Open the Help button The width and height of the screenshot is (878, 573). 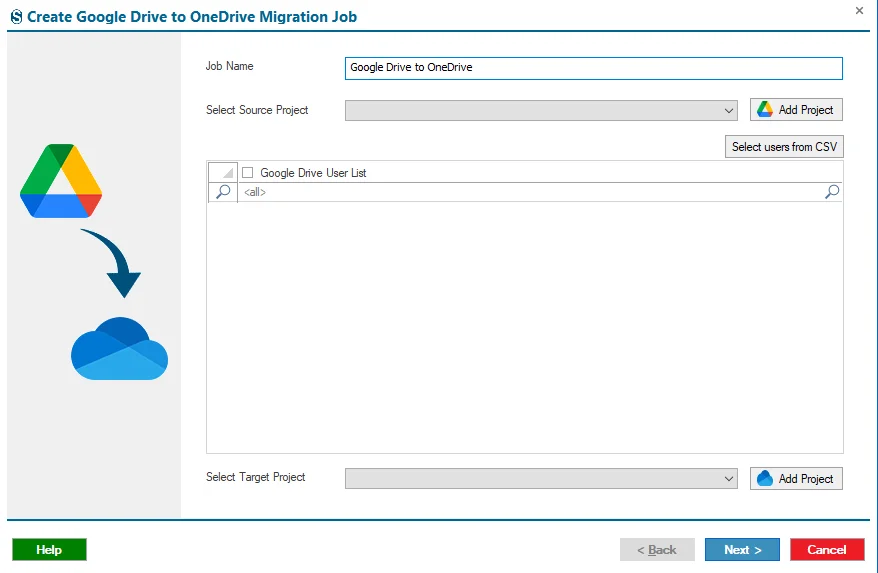(x=49, y=549)
